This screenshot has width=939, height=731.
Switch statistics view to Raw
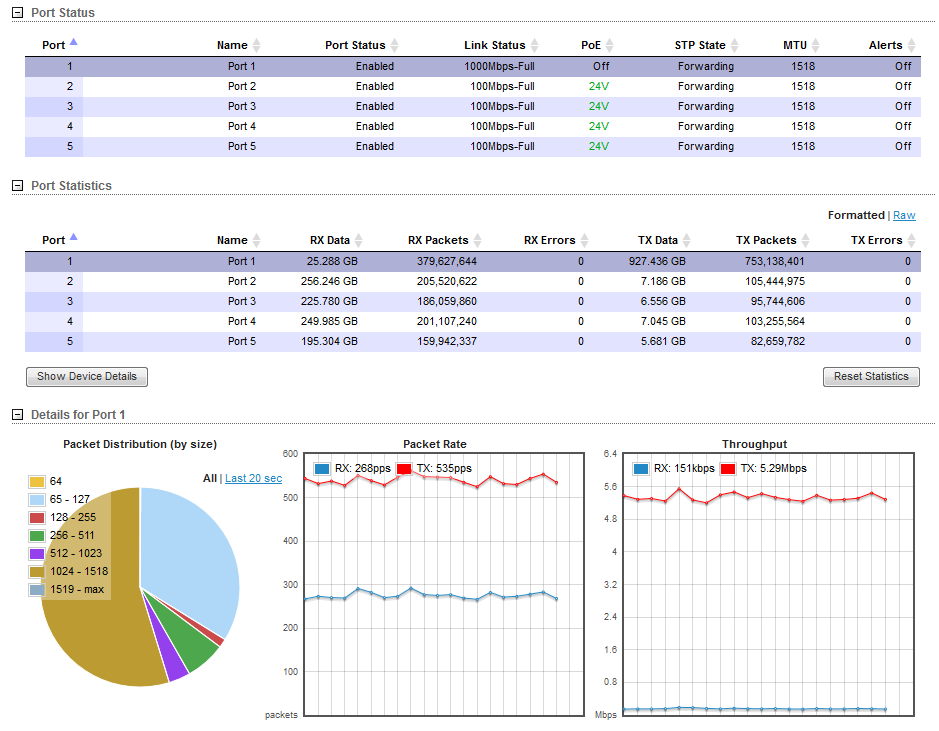(904, 215)
